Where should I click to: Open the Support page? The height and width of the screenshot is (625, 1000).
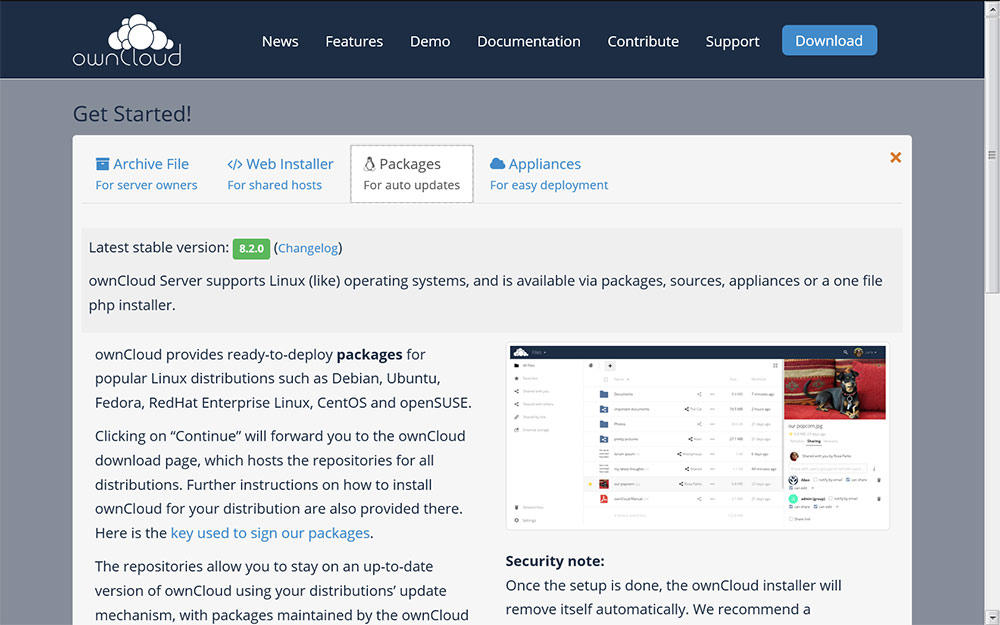pos(732,41)
